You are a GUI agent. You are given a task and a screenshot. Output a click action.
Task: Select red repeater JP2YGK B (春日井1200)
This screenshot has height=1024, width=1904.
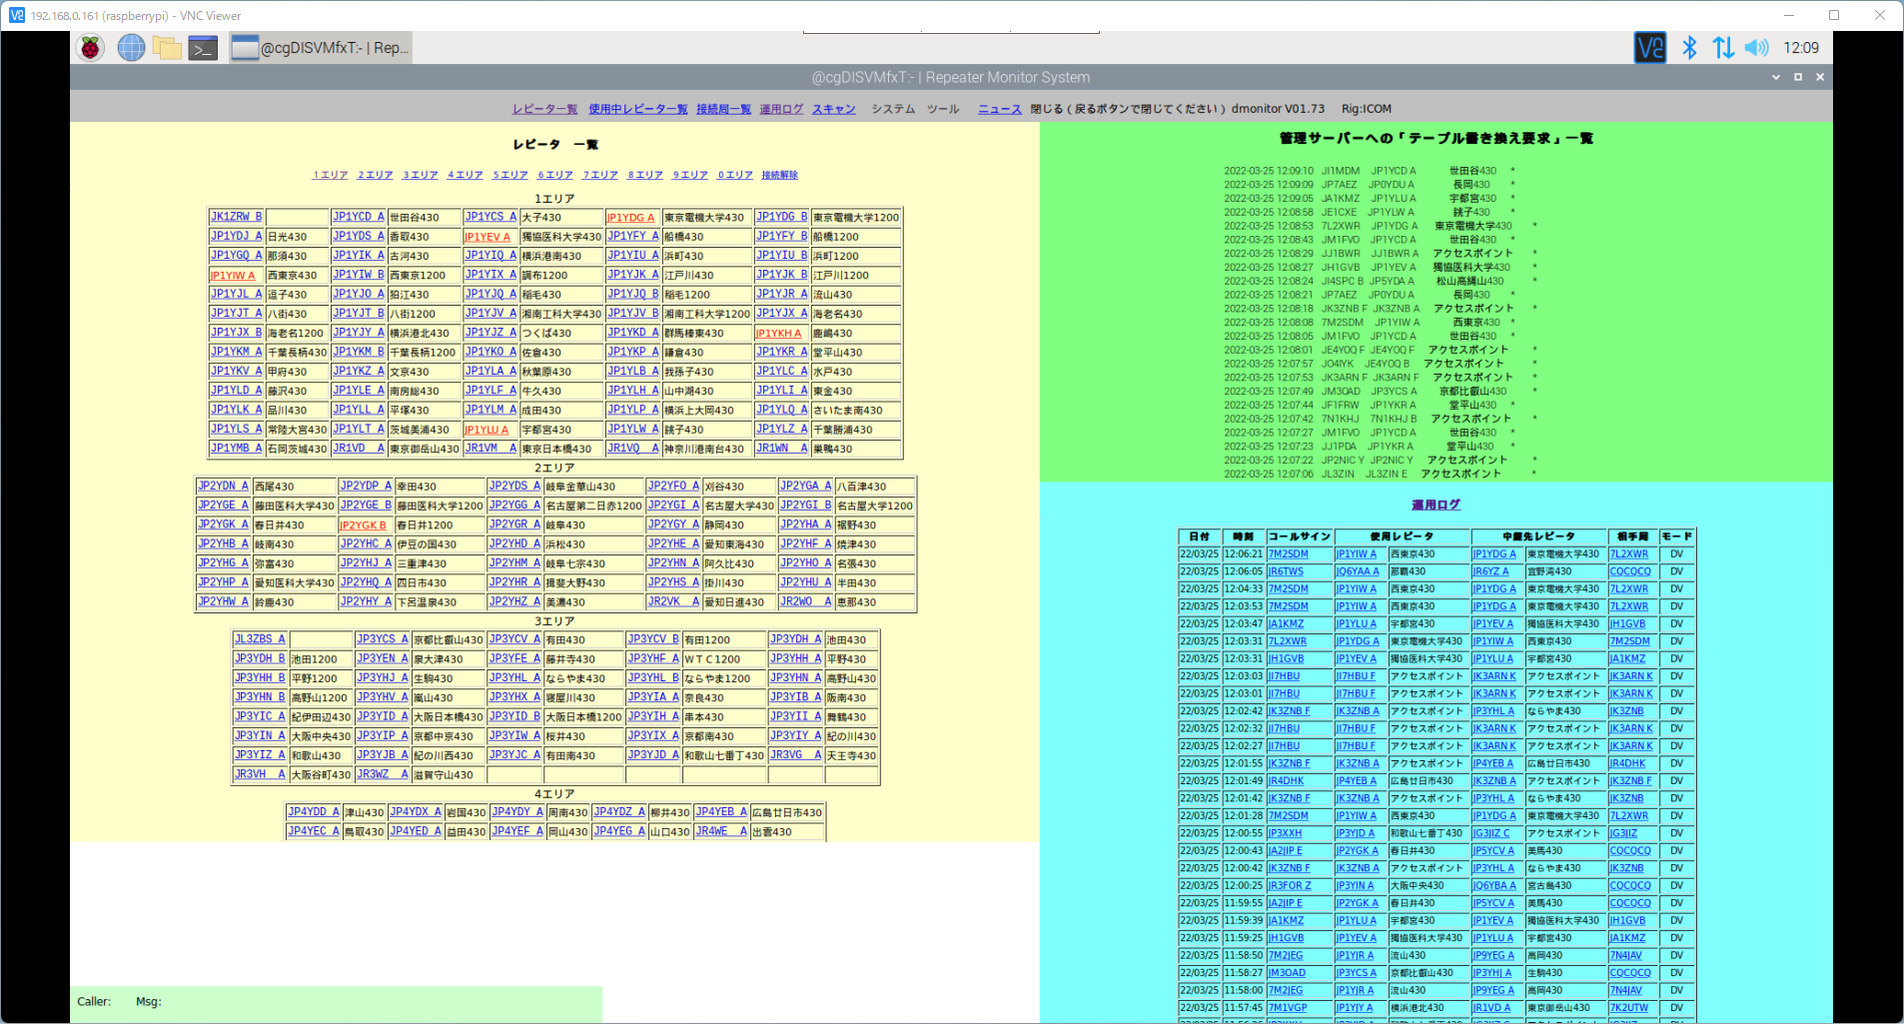[362, 525]
